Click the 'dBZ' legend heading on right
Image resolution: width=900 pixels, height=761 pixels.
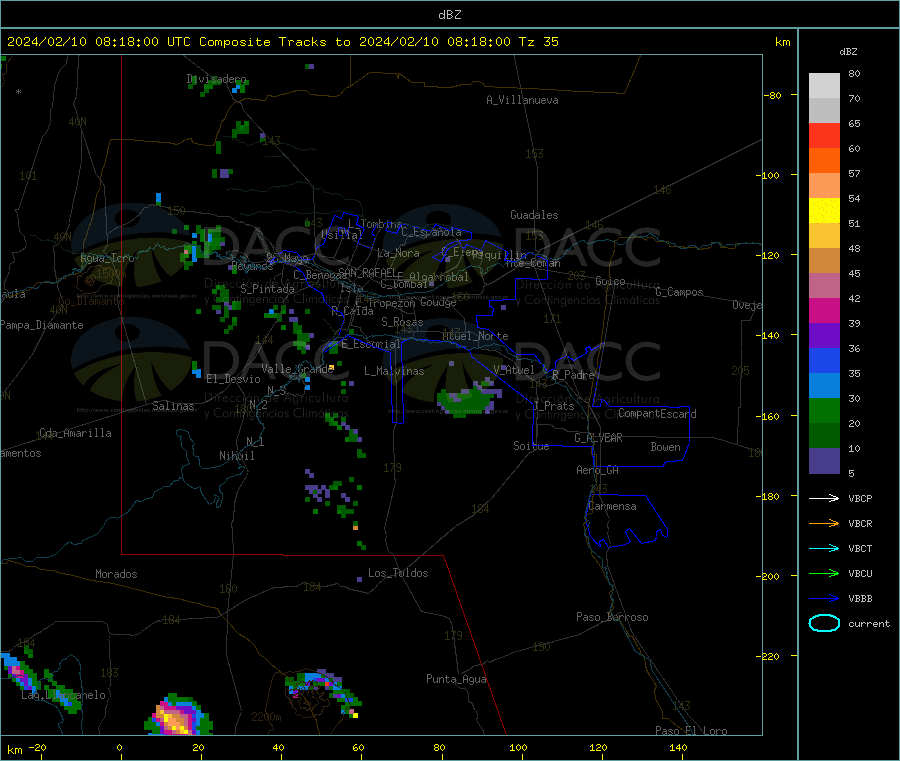point(848,52)
